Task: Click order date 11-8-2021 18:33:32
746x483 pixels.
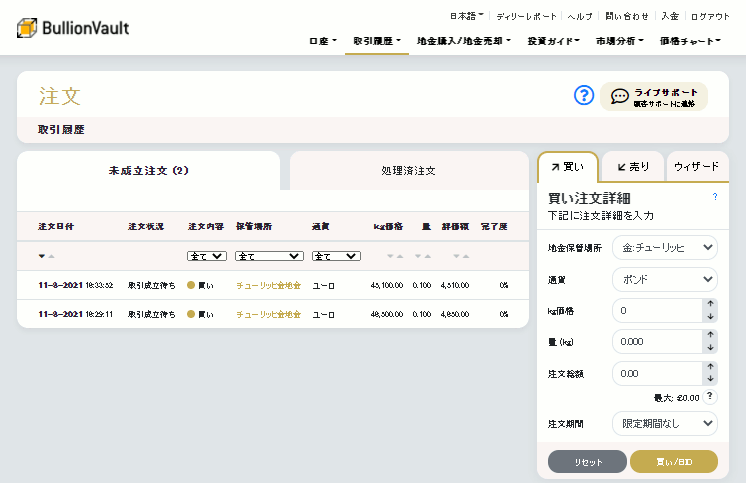Action: pos(76,285)
